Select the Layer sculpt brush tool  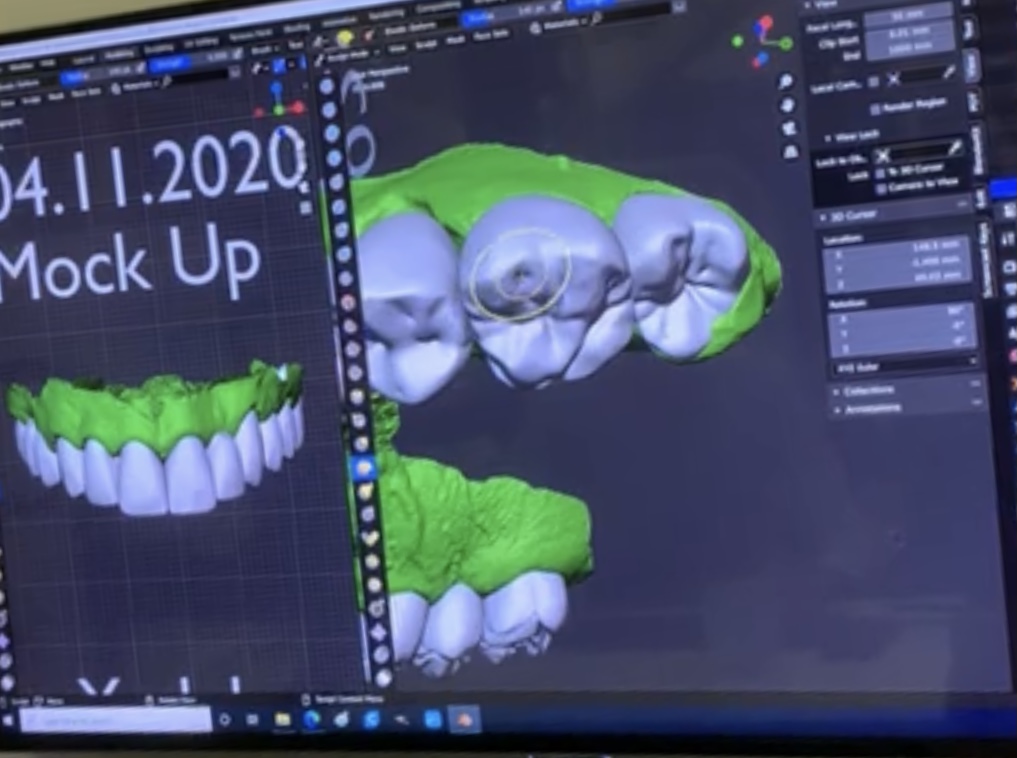pyautogui.click(x=339, y=207)
